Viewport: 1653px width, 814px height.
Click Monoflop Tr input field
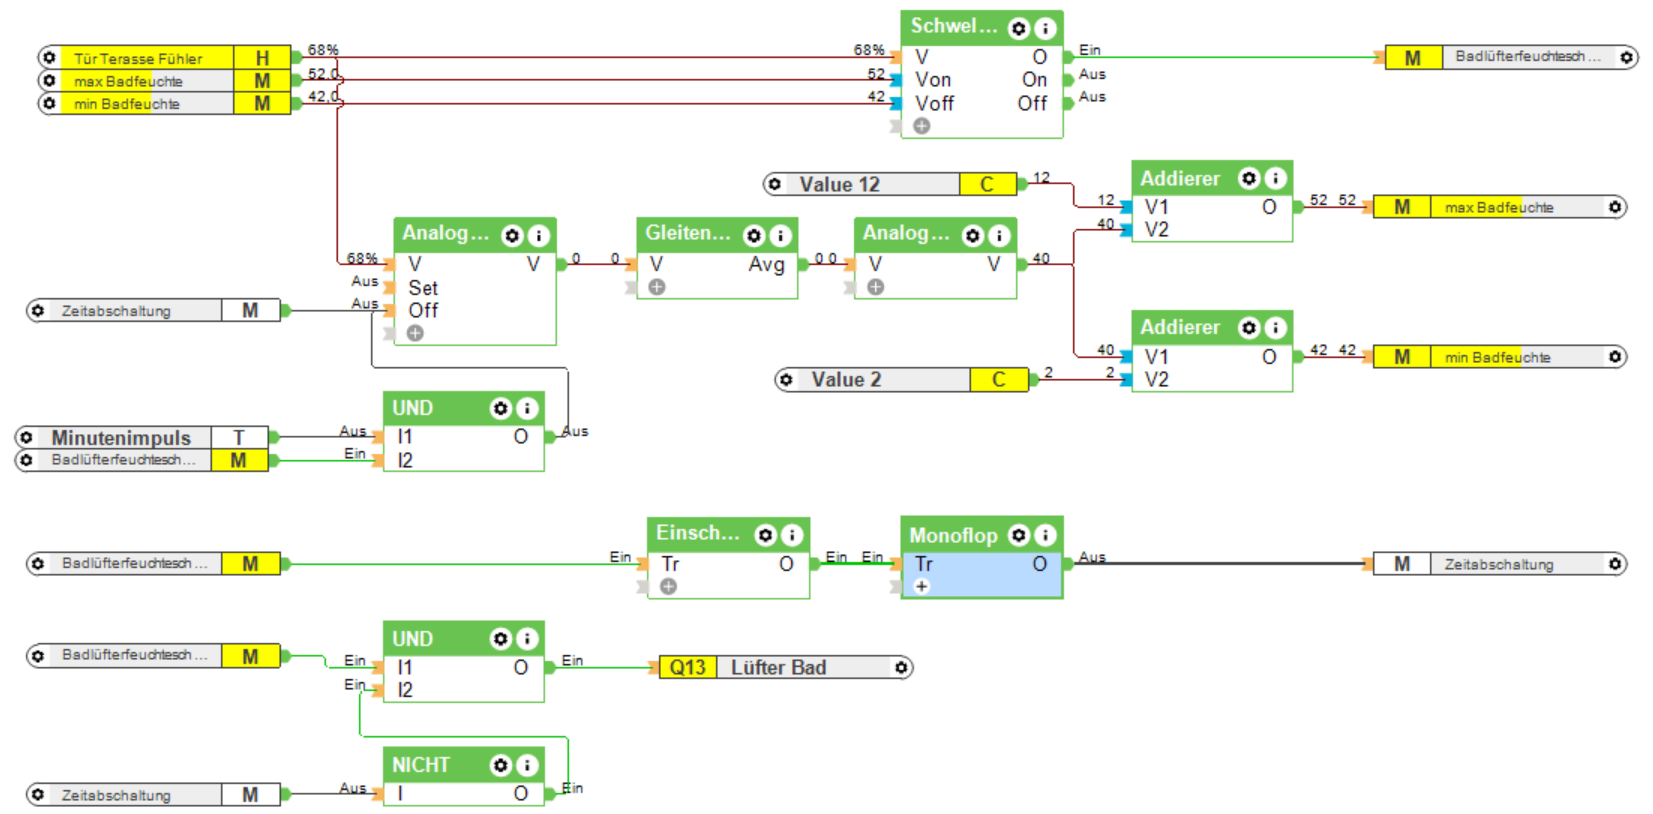point(981,564)
